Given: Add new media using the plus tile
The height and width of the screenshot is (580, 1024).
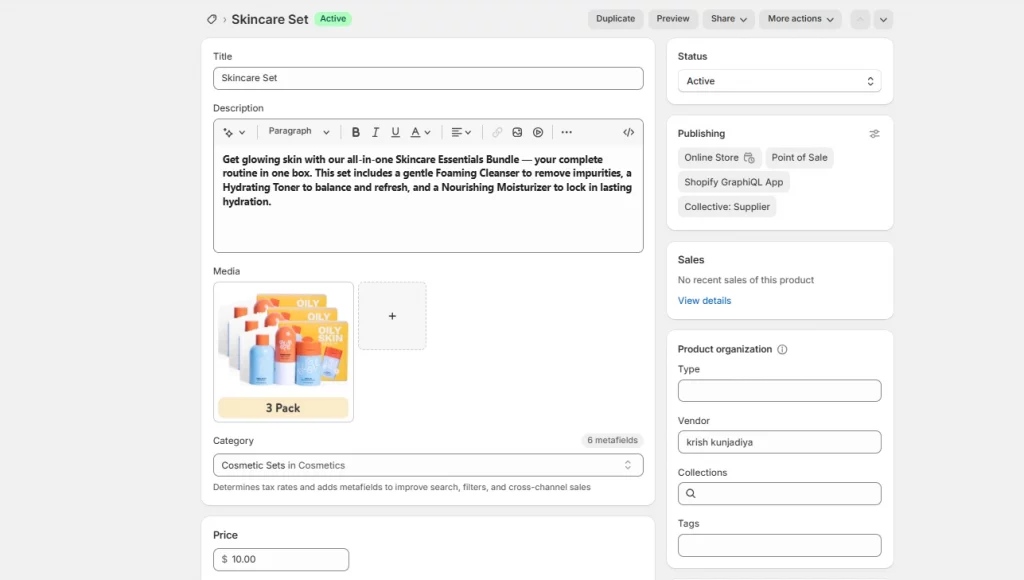Looking at the screenshot, I should (x=392, y=316).
